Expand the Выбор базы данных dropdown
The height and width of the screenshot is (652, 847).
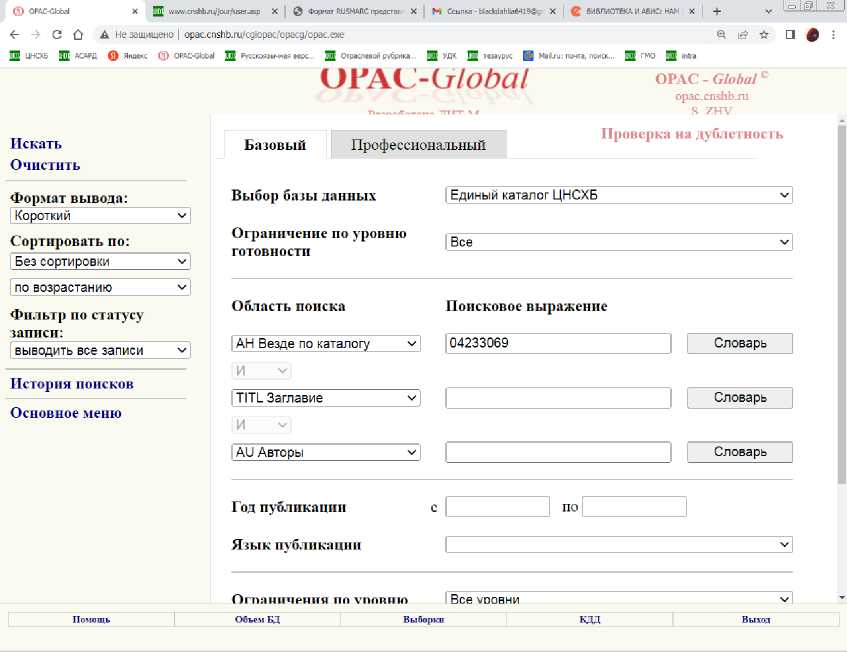[x=618, y=195]
